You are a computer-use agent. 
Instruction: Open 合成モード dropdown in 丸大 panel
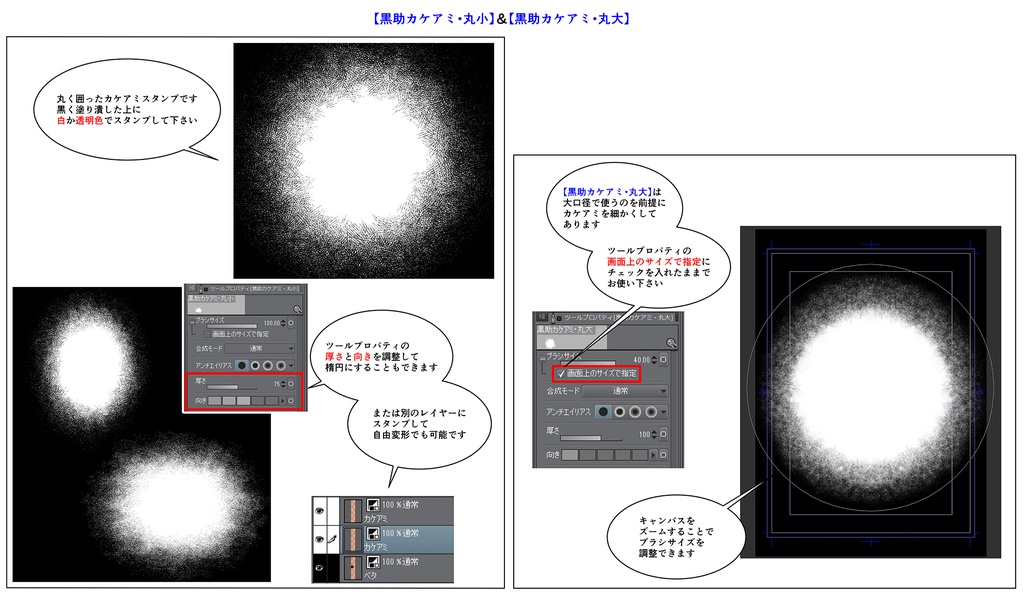coord(625,391)
